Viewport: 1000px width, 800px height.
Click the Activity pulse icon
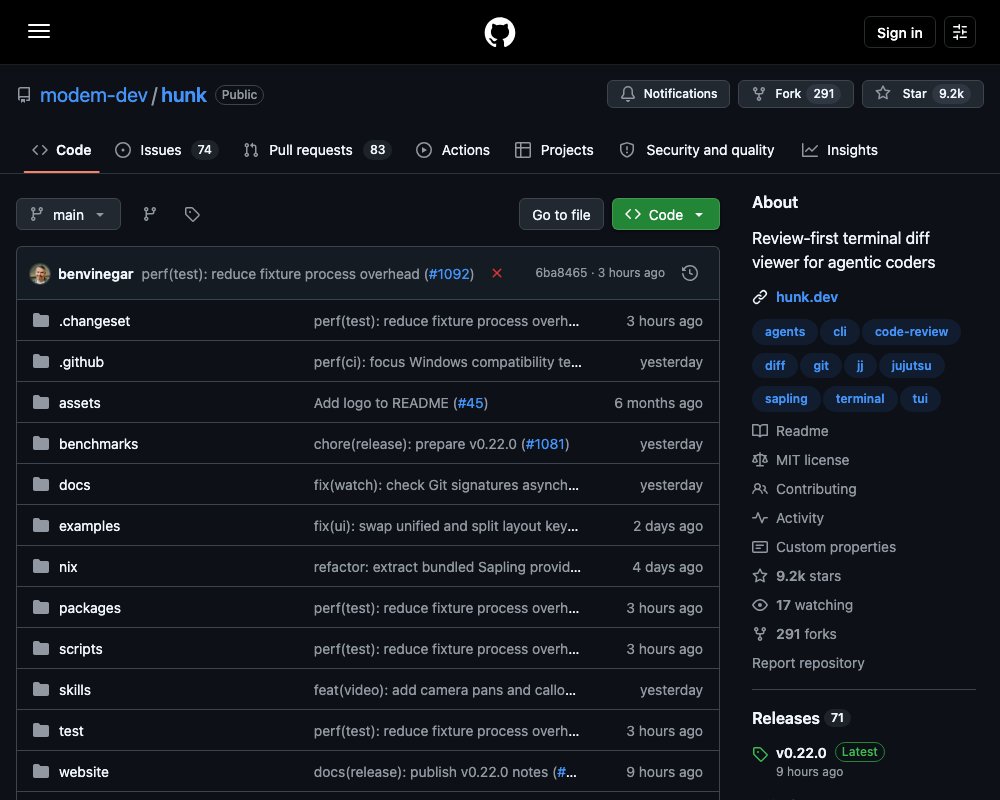760,517
